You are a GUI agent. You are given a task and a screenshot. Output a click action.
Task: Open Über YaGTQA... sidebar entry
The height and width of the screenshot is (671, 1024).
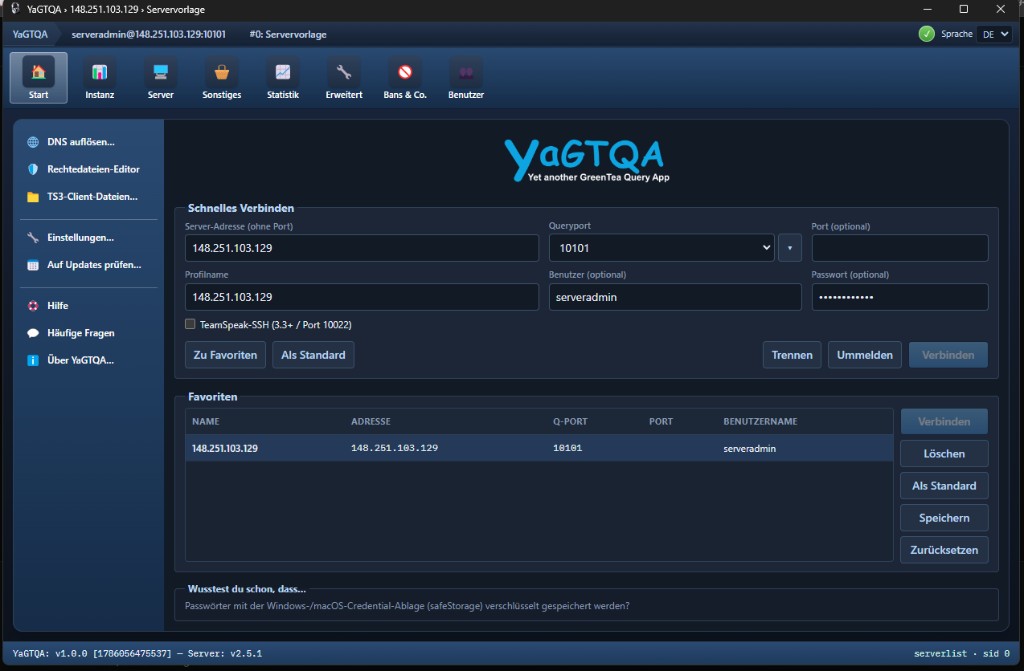pyautogui.click(x=88, y=361)
